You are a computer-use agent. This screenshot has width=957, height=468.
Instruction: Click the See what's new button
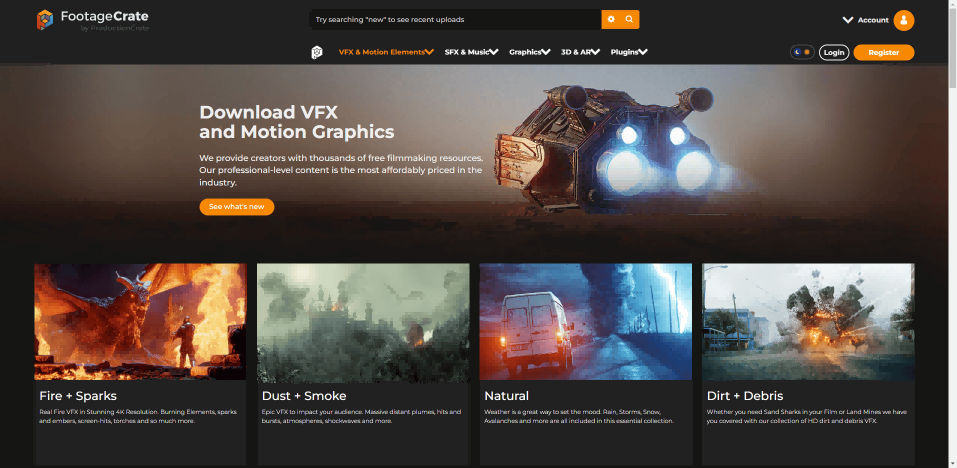click(x=236, y=207)
